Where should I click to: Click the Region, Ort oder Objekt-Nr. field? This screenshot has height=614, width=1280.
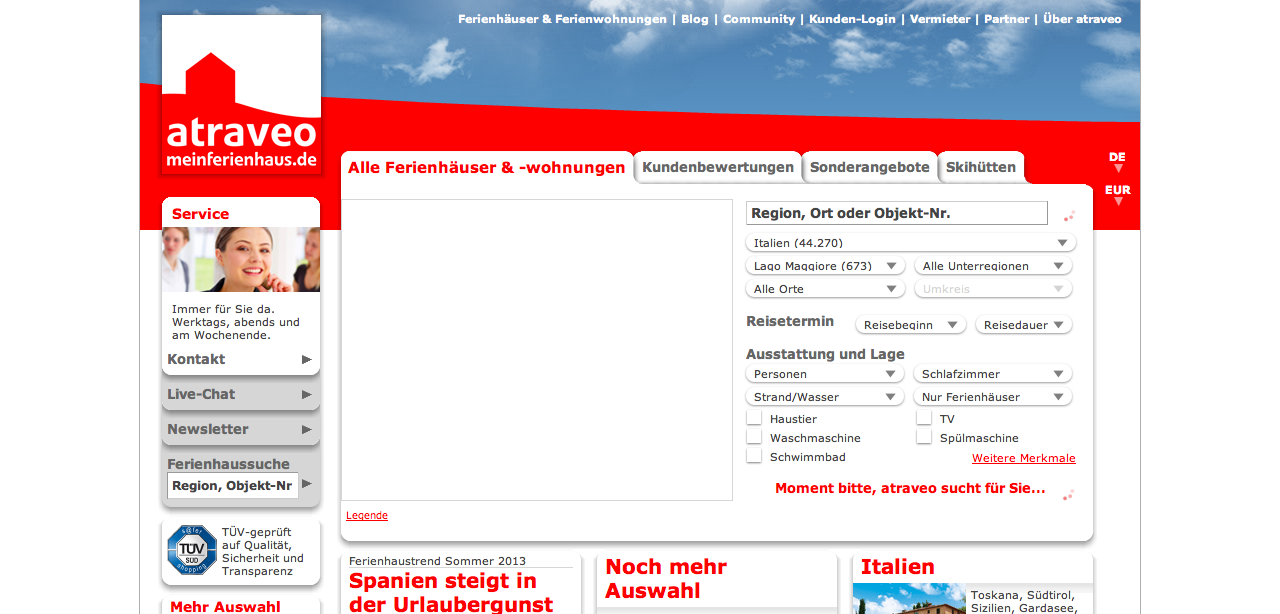pos(896,213)
